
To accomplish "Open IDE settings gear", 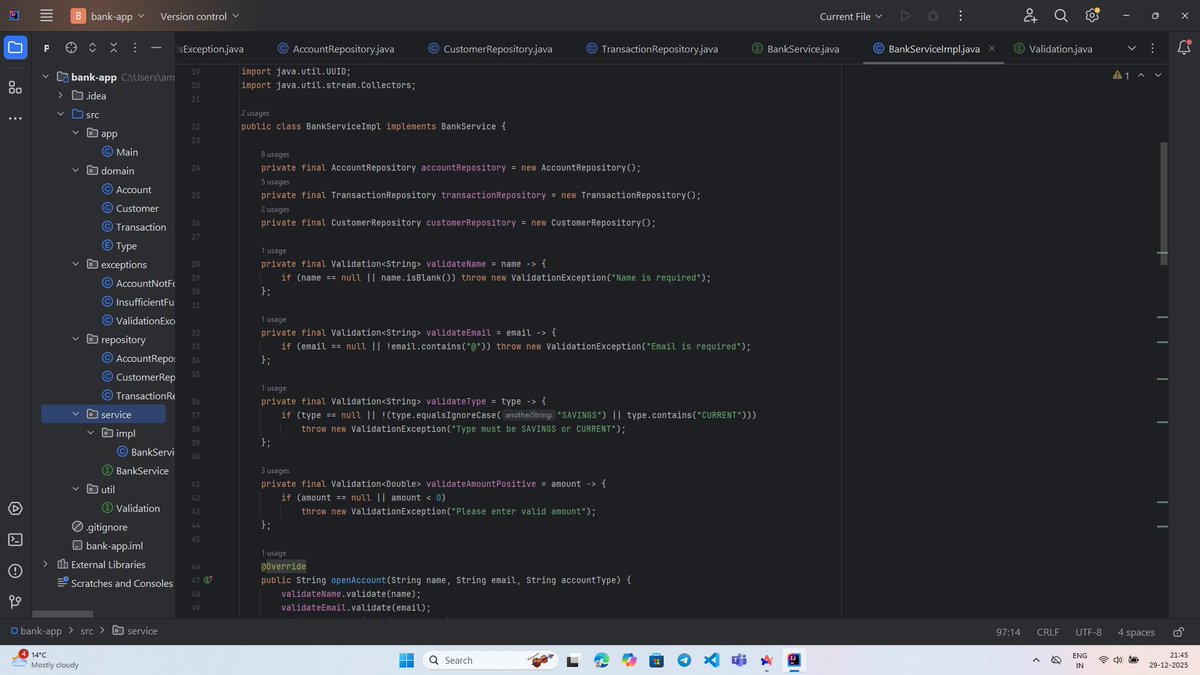I will pyautogui.click(x=1092, y=16).
